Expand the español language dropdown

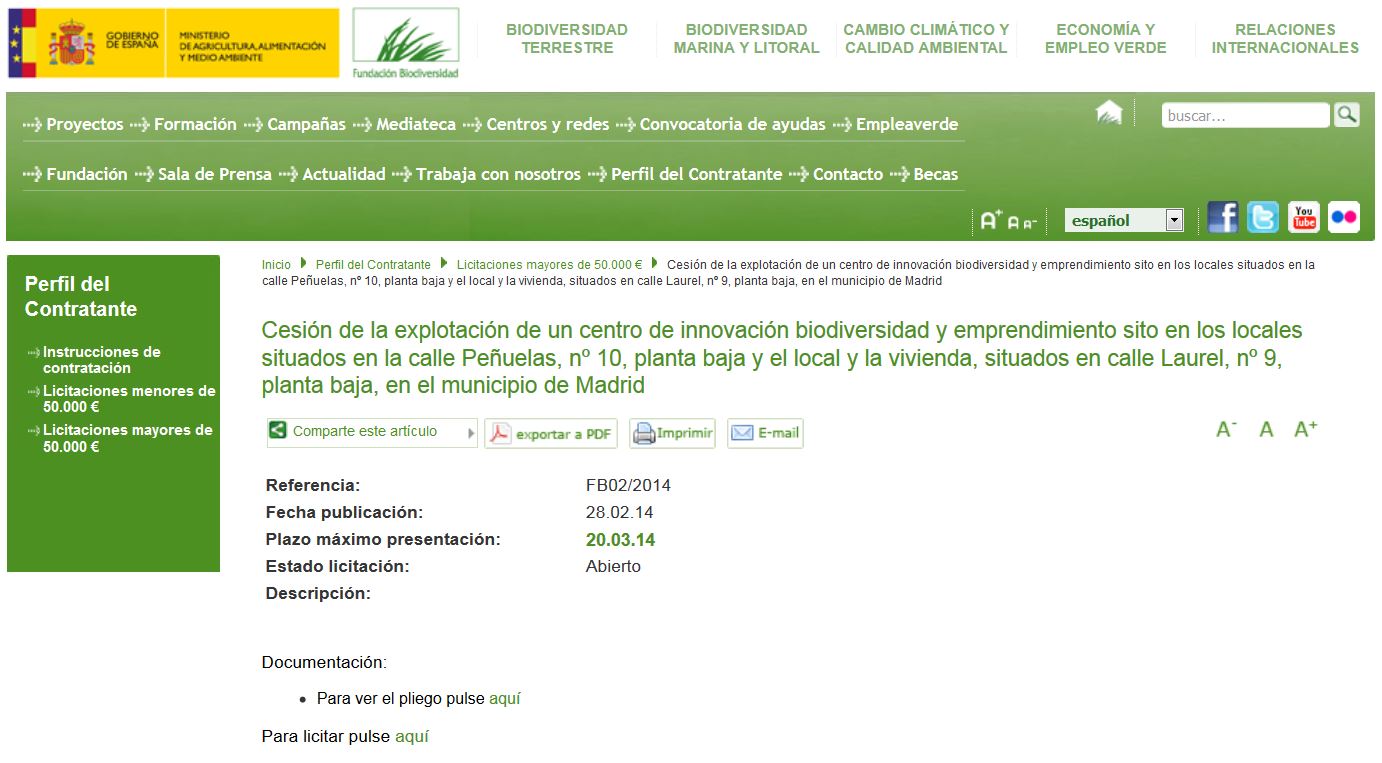(x=1174, y=221)
